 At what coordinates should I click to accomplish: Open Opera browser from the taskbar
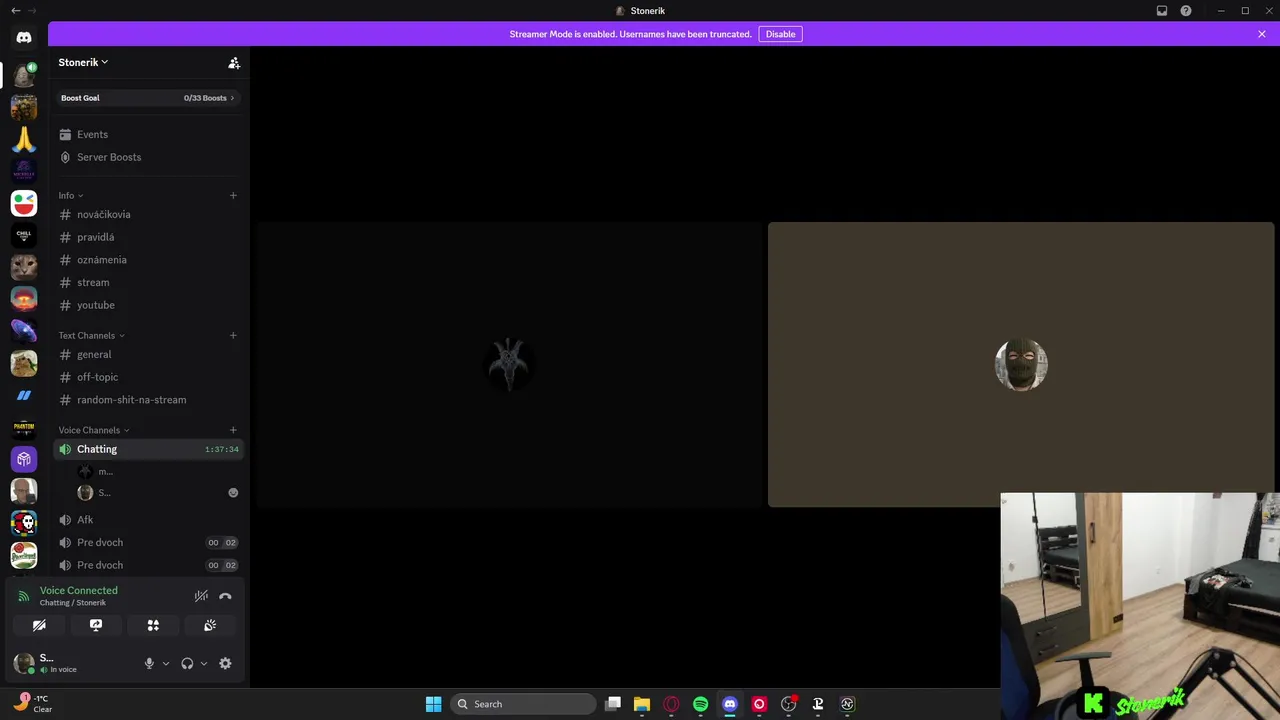pos(671,704)
